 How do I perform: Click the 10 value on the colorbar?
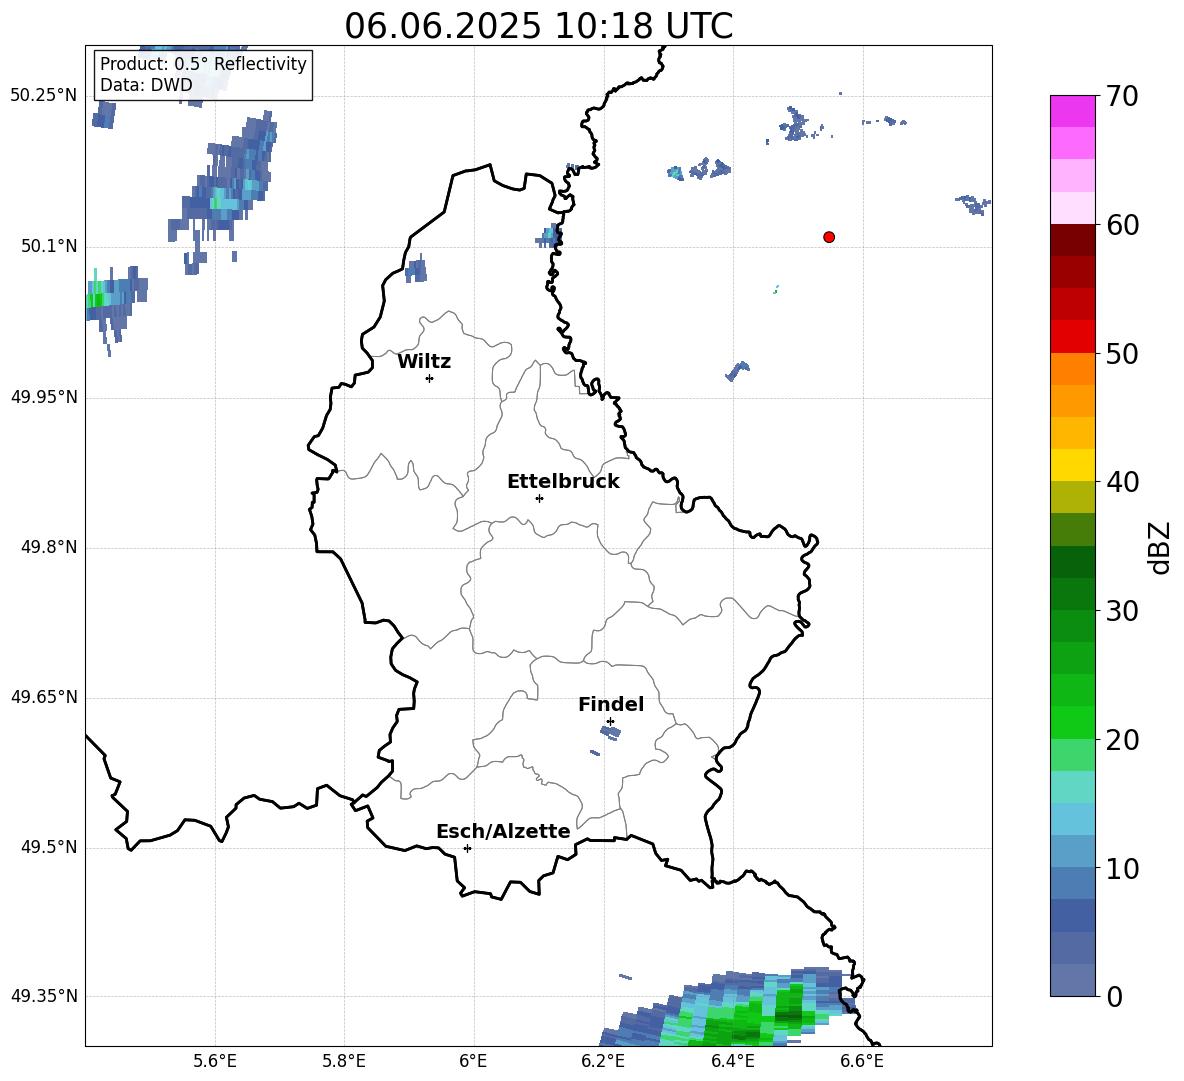tap(1122, 869)
